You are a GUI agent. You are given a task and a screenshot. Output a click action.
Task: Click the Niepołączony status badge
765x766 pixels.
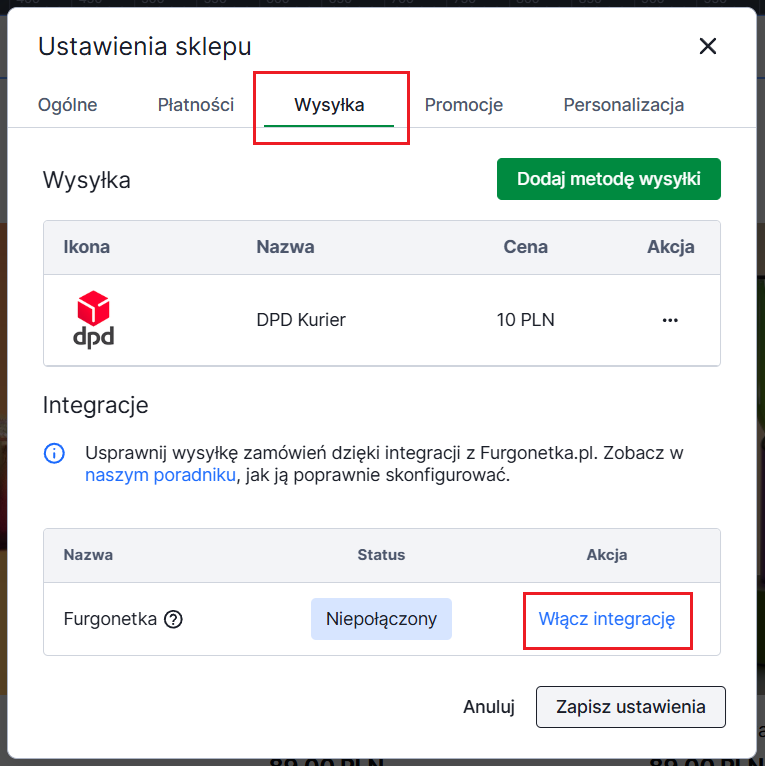click(x=381, y=619)
